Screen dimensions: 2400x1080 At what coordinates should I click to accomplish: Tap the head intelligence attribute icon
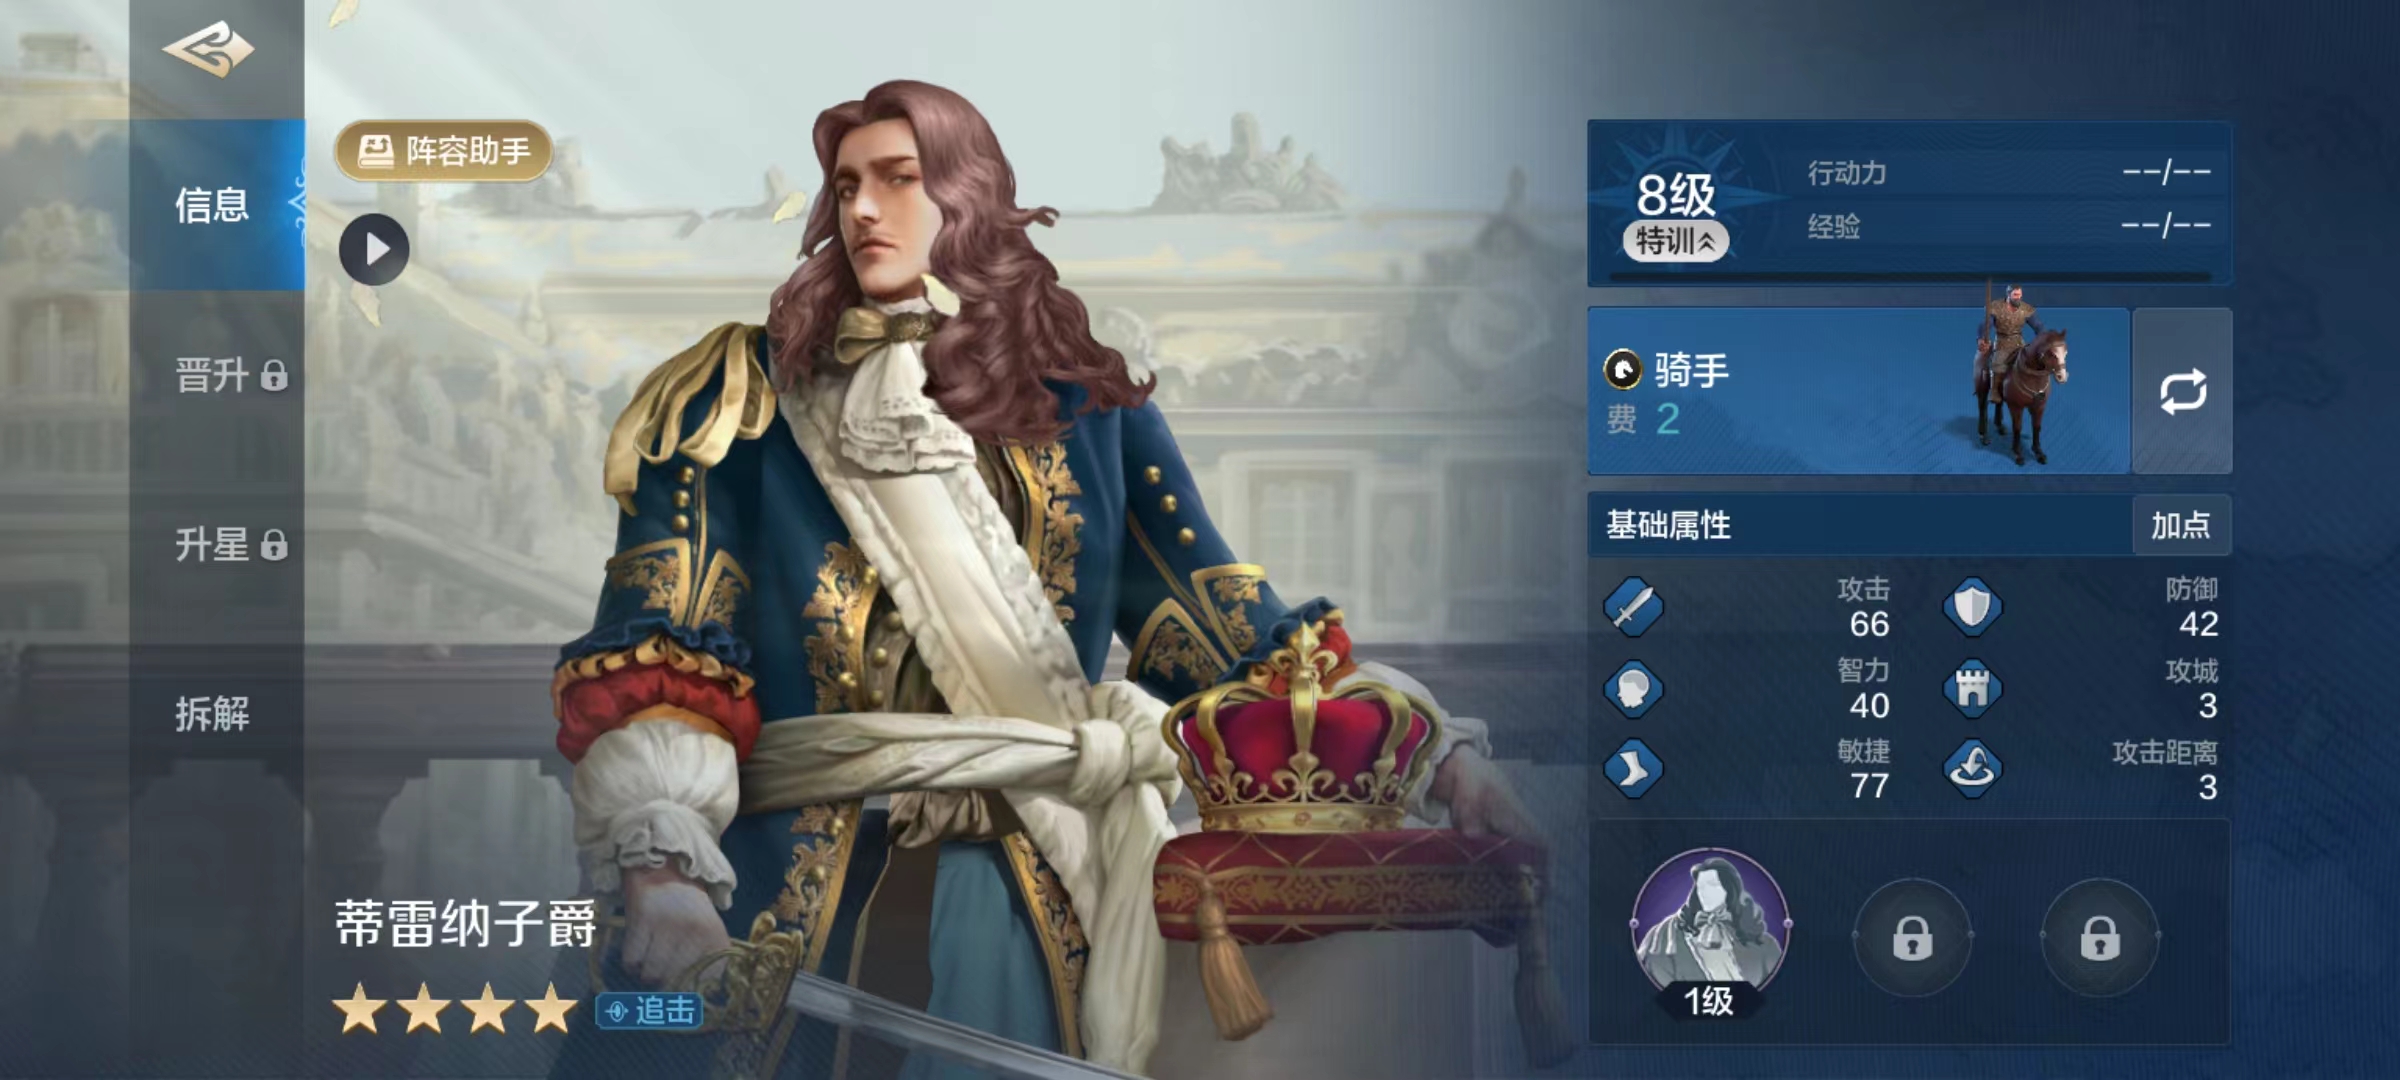[1633, 688]
